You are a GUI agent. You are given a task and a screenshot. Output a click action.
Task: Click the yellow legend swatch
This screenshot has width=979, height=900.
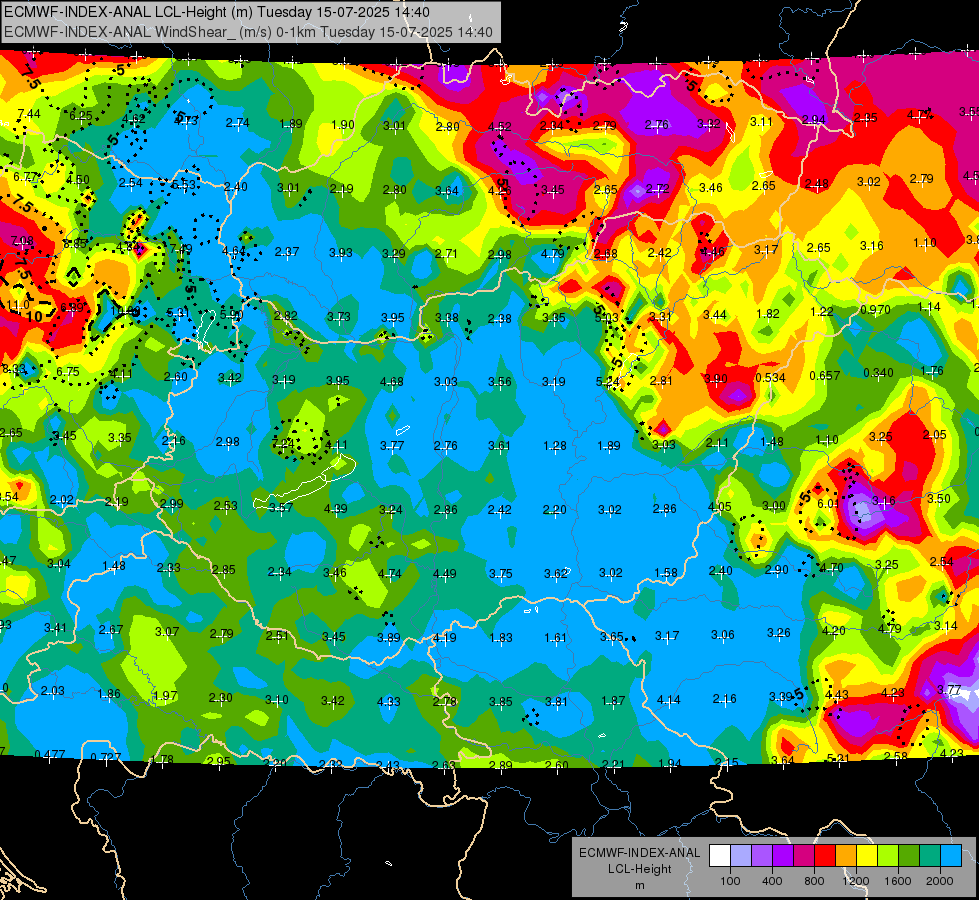867,856
